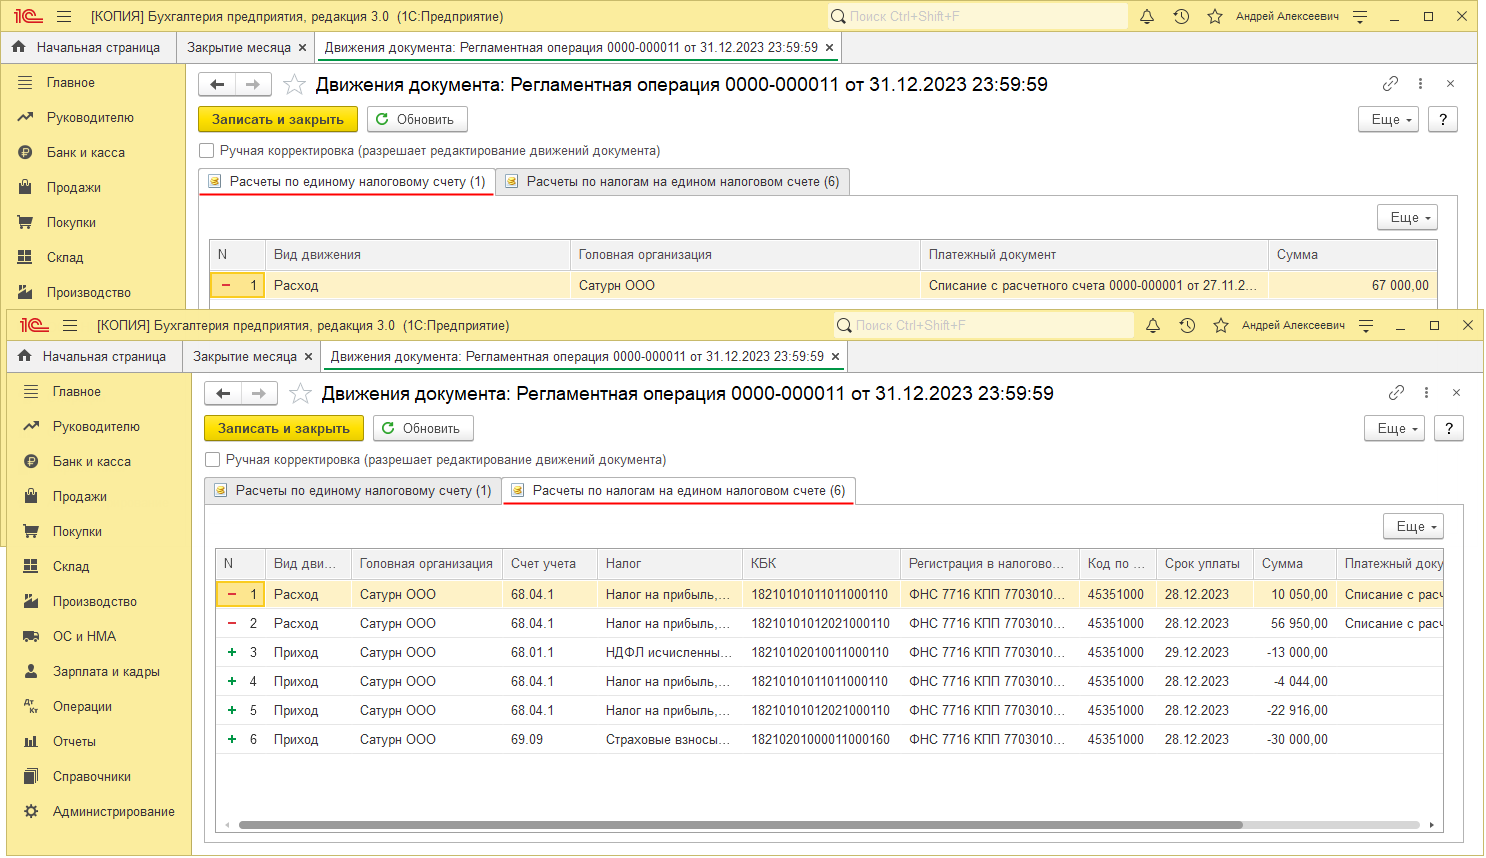Open favorites star in front window title bar
Viewport: 1486px width, 858px height.
click(1221, 326)
